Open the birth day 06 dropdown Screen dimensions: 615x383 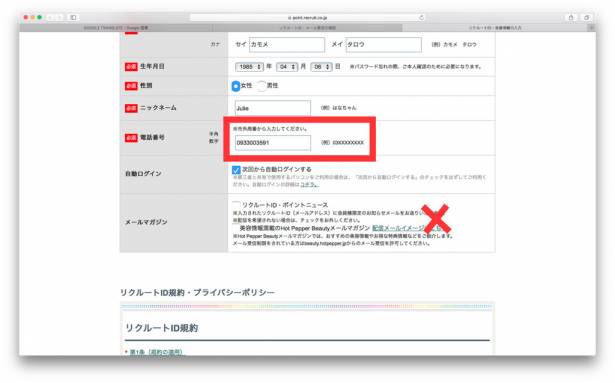(x=321, y=67)
